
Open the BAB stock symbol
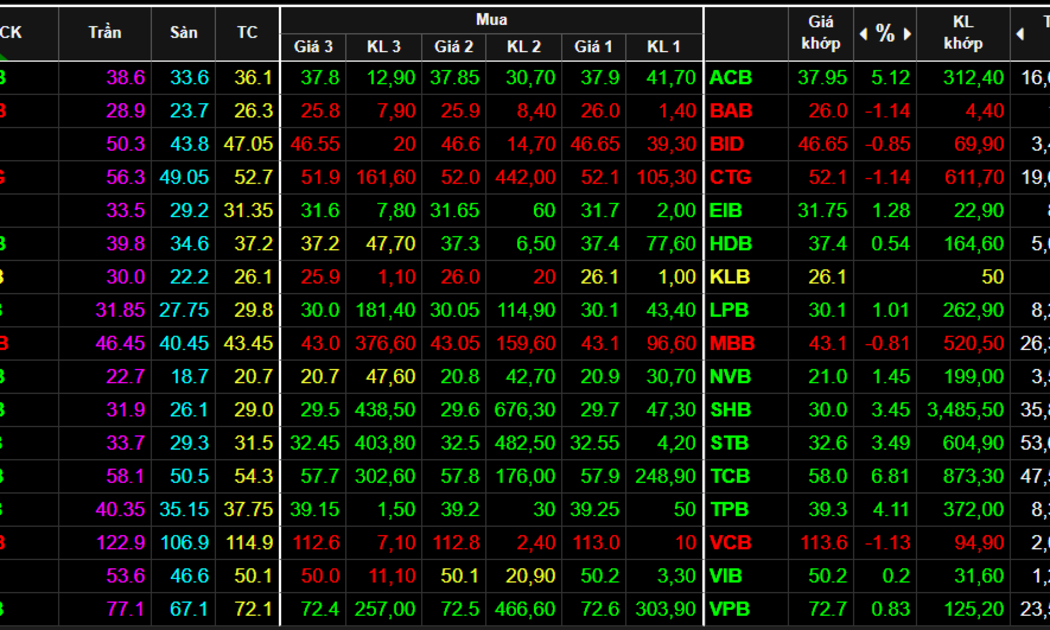[731, 110]
